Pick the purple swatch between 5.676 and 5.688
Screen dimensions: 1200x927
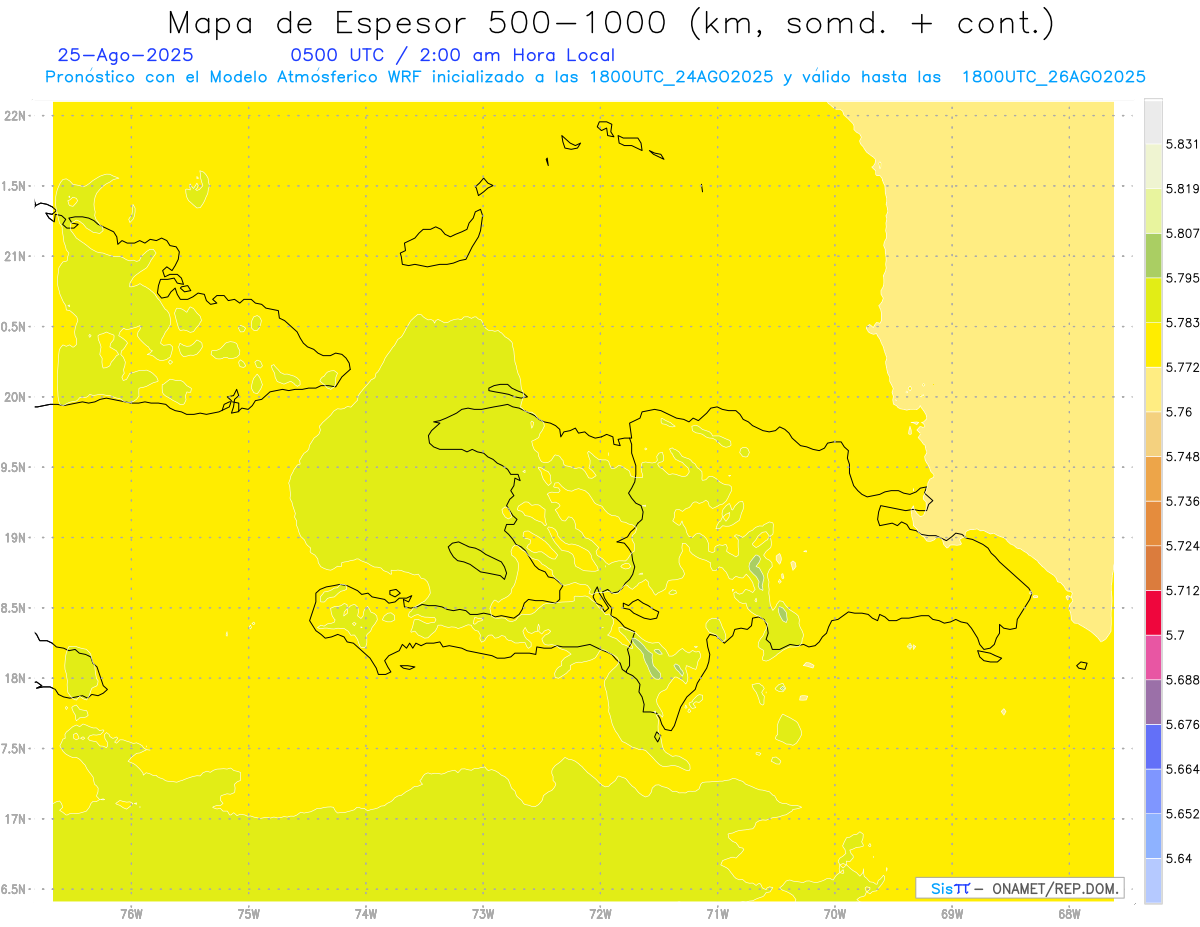[1153, 702]
